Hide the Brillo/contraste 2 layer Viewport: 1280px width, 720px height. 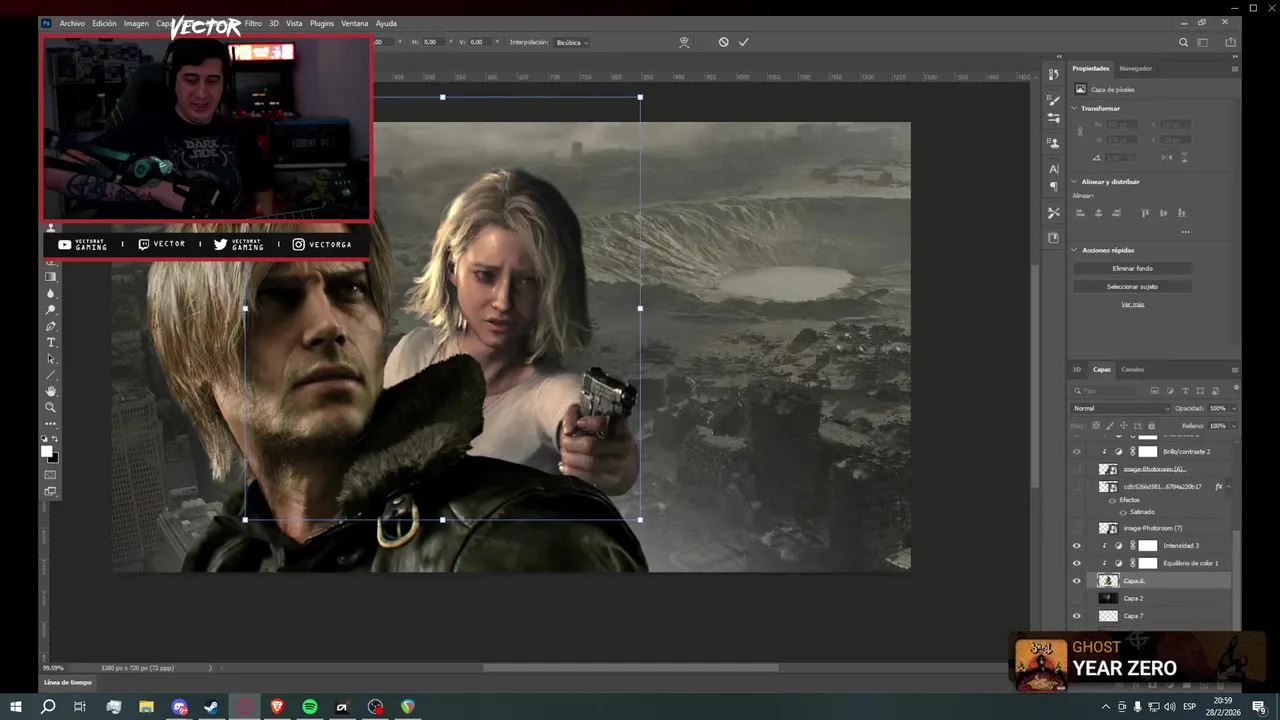[x=1077, y=452]
